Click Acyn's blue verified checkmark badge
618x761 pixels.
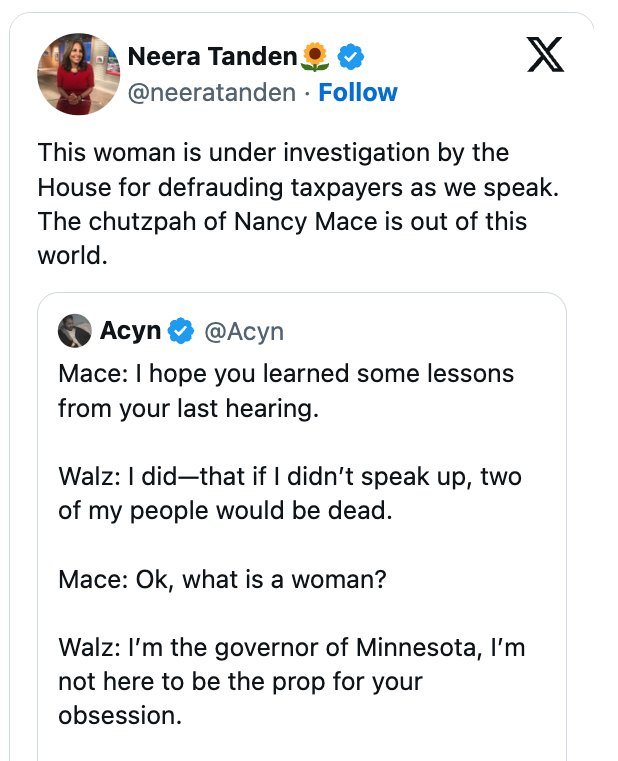181,331
